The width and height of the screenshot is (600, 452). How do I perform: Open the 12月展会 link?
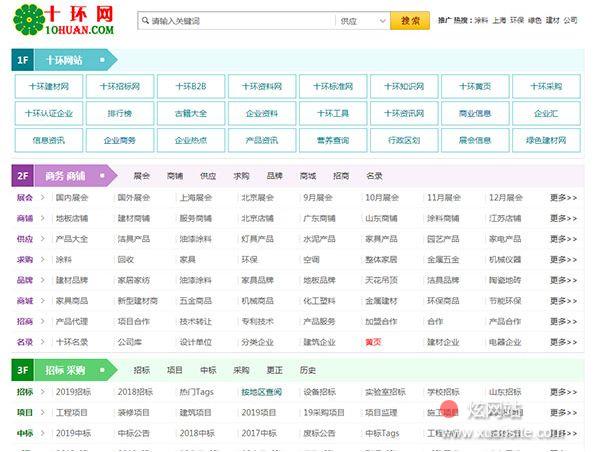tap(505, 197)
